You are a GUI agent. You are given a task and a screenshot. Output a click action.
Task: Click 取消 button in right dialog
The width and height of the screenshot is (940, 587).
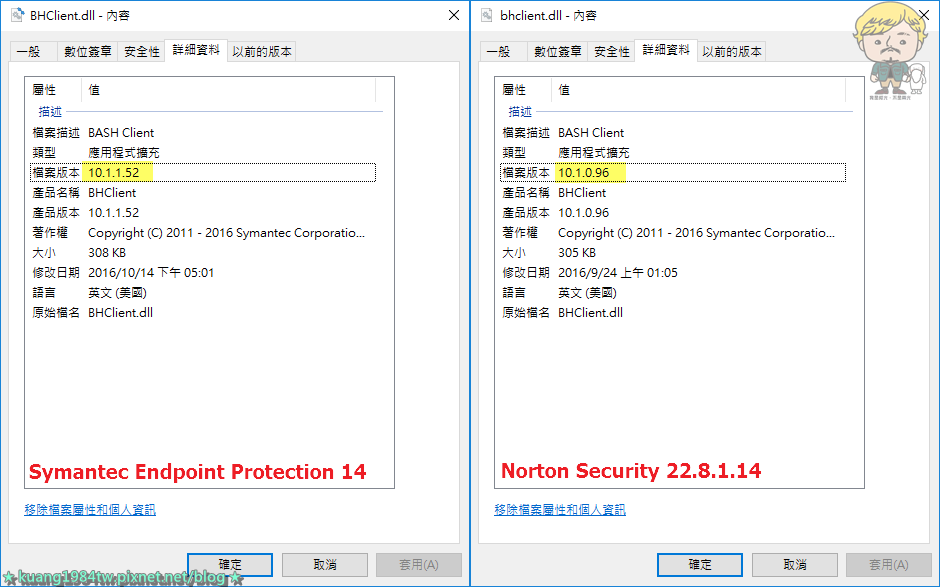click(x=795, y=564)
